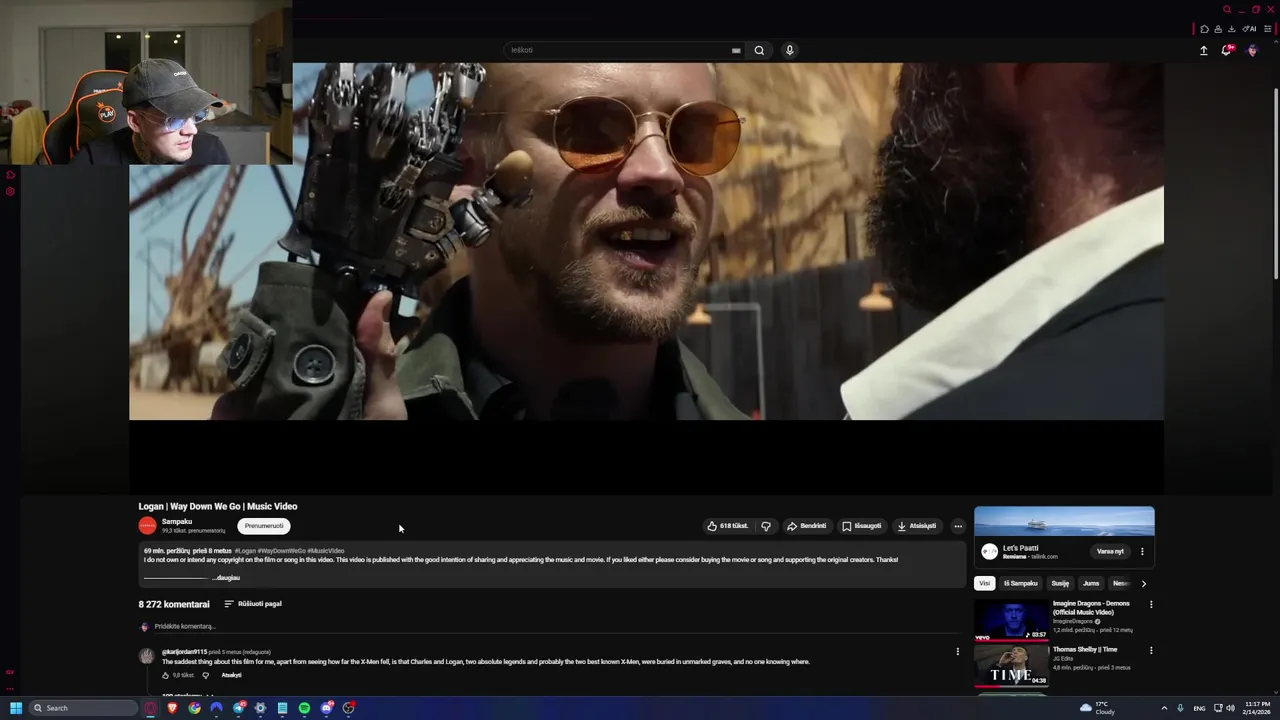Open the browser downloads icon
The image size is (1280, 720).
tap(1231, 29)
